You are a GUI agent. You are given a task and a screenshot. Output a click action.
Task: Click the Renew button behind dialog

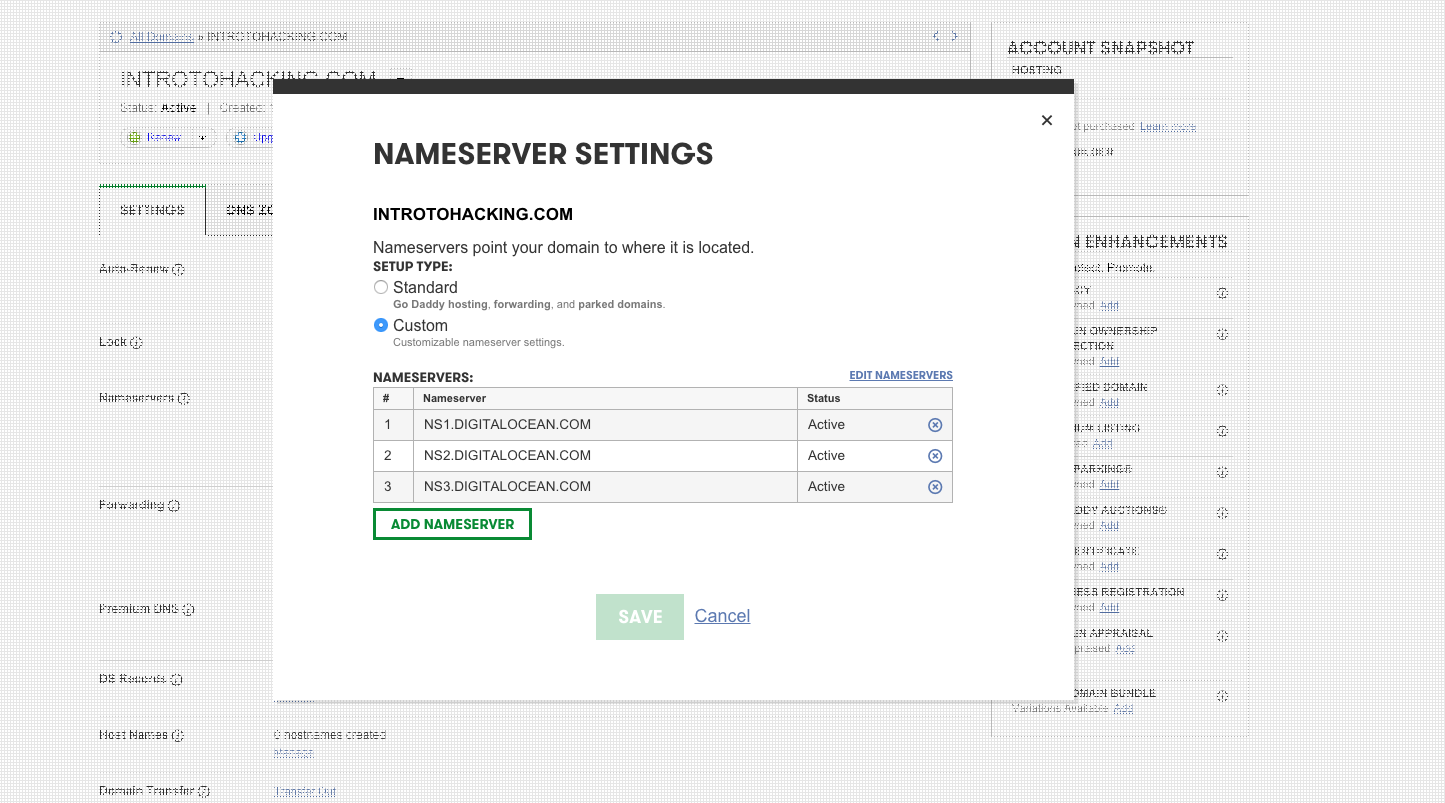155,138
